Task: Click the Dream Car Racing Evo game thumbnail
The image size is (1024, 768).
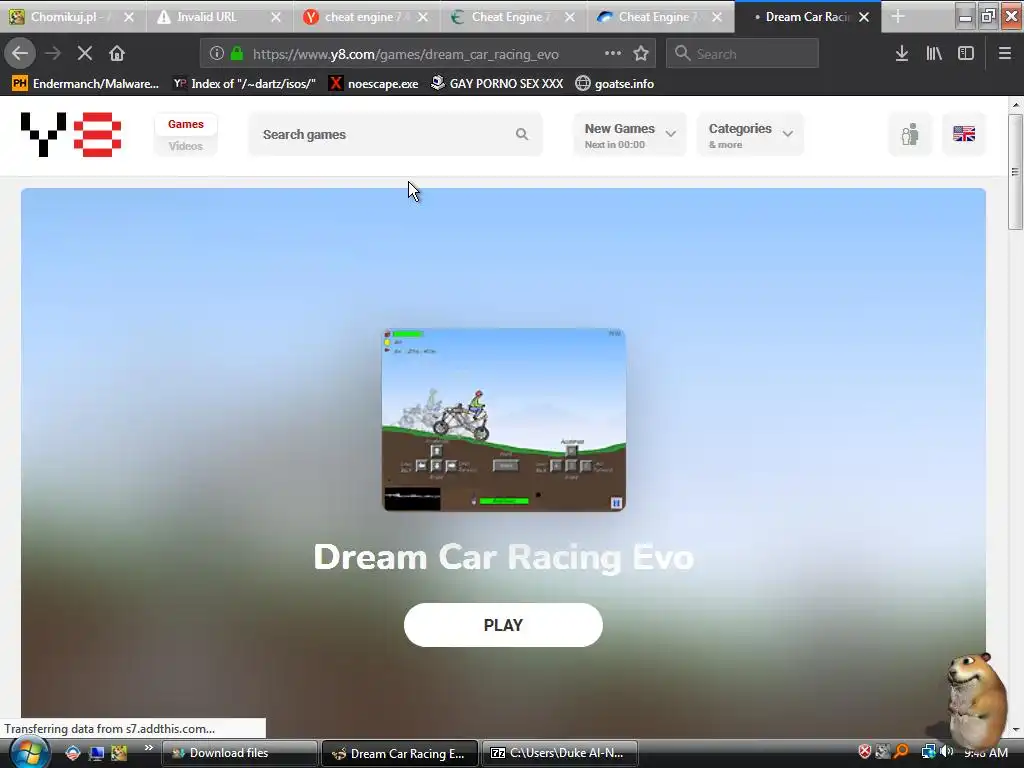Action: (504, 420)
